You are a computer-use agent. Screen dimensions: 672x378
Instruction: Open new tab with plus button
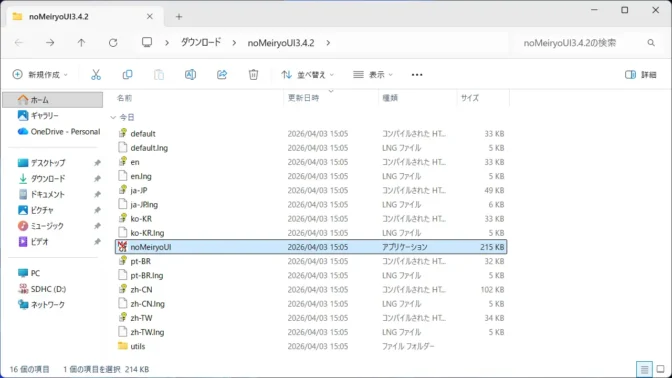pyautogui.click(x=179, y=17)
